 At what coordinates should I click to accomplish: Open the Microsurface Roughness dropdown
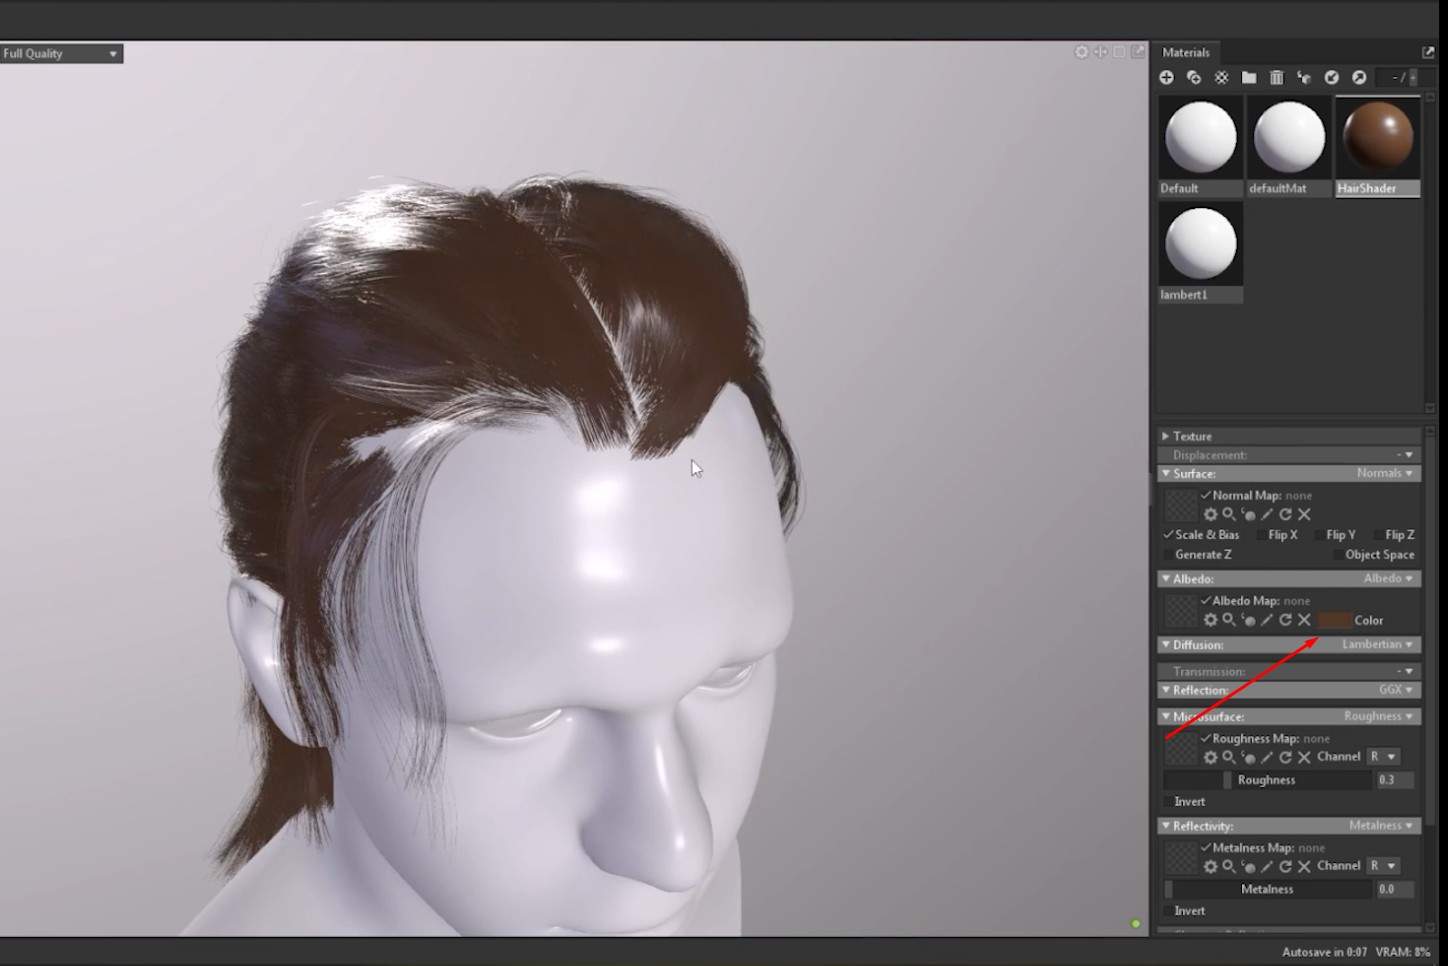tap(1379, 716)
